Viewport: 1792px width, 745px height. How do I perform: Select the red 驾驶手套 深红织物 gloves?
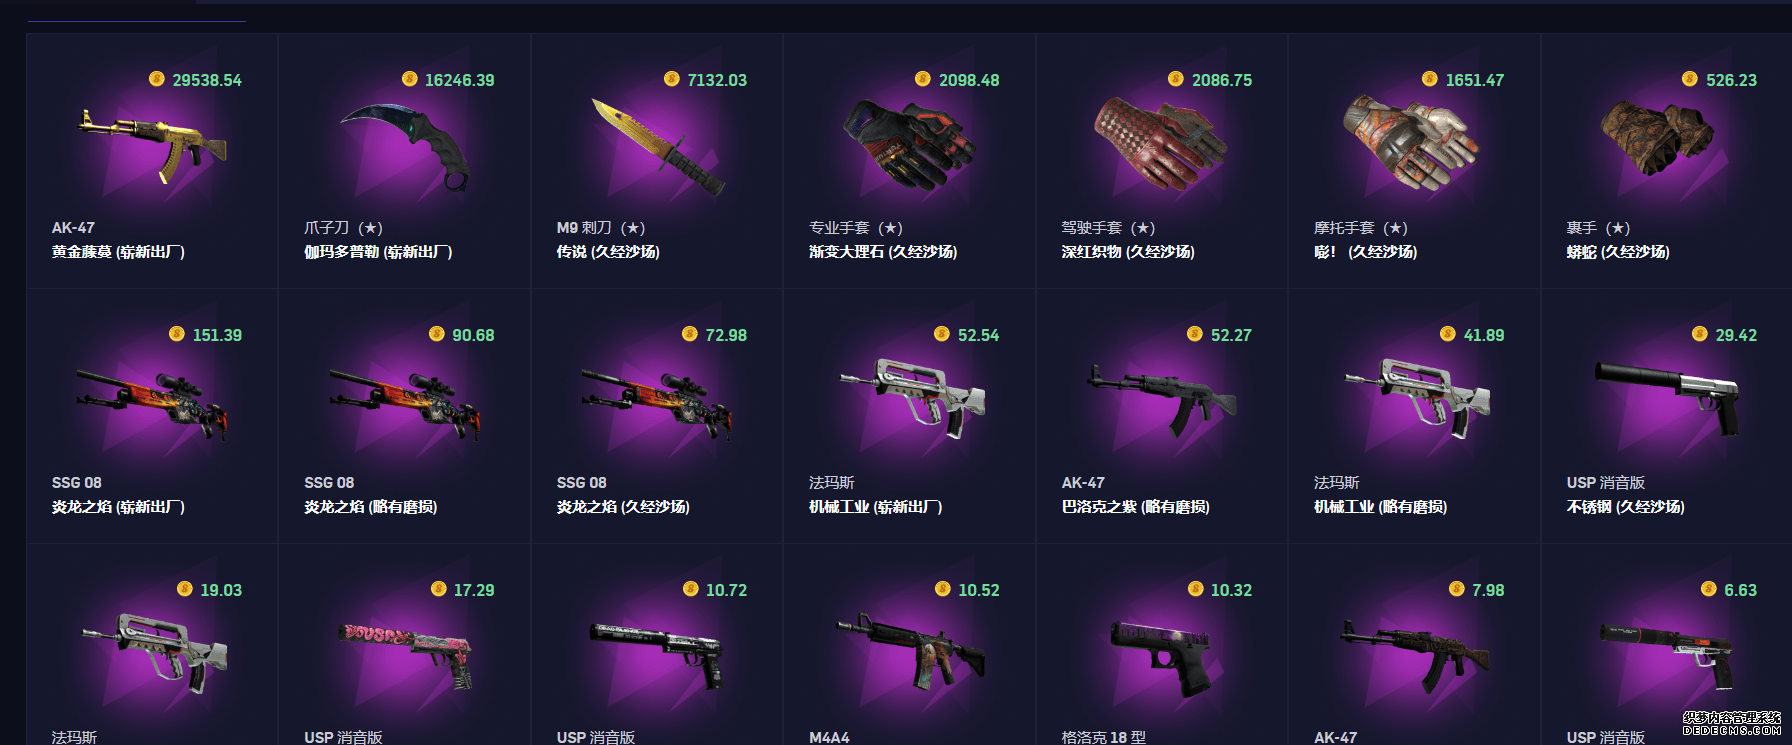pyautogui.click(x=1161, y=146)
